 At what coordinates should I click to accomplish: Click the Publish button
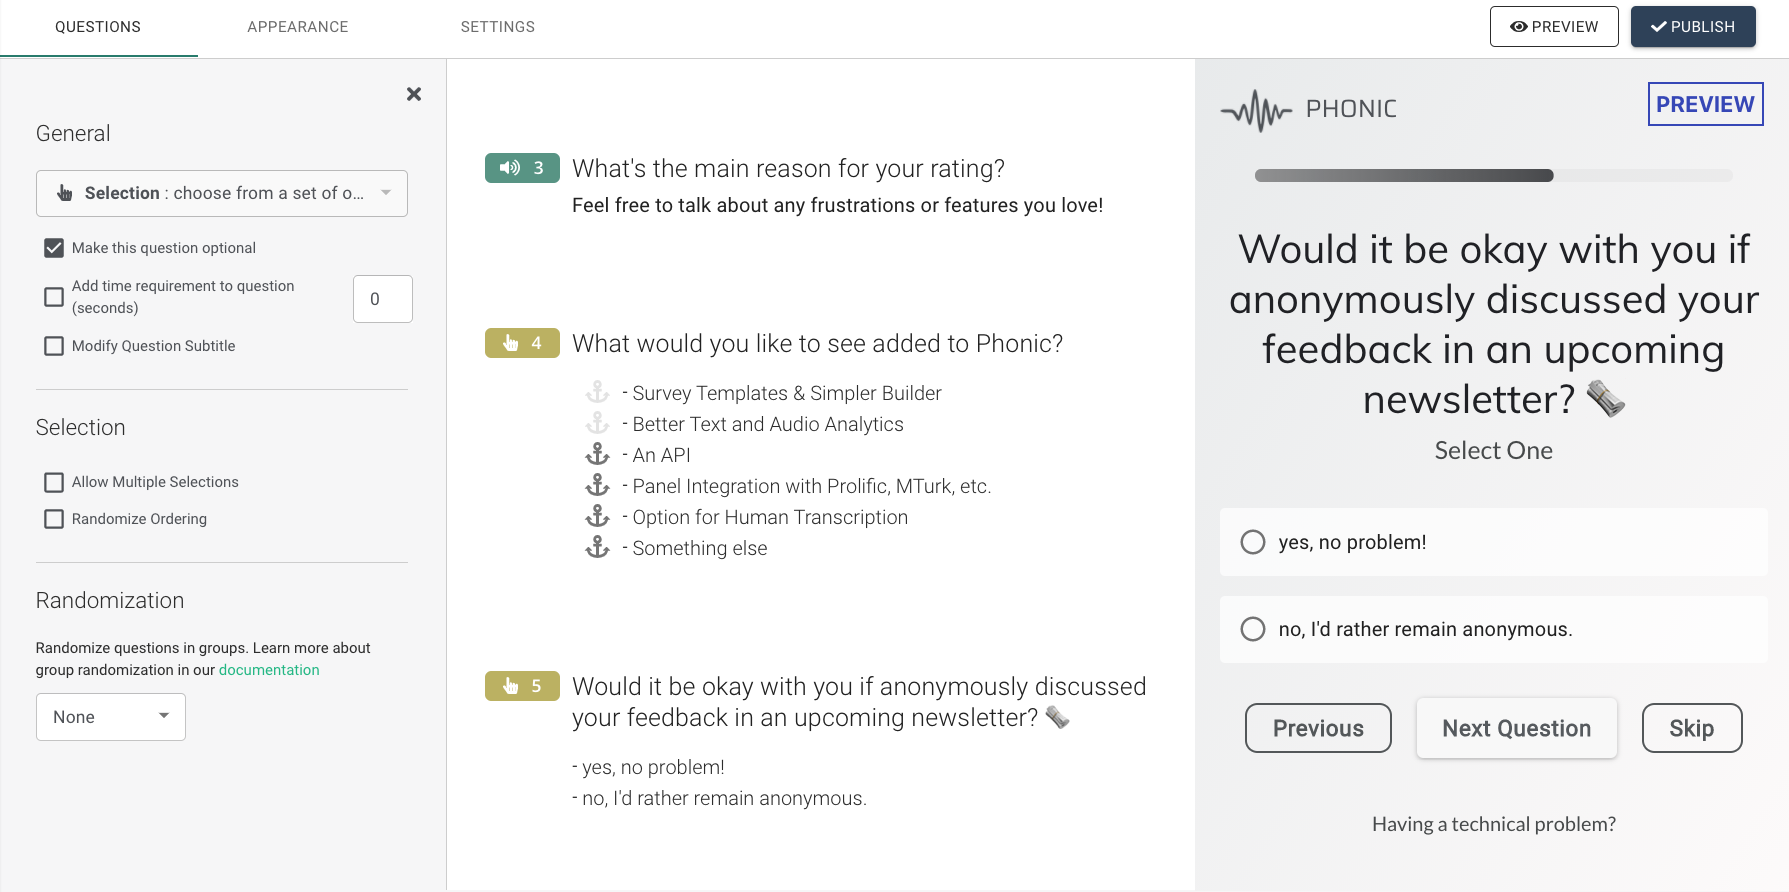click(x=1693, y=27)
